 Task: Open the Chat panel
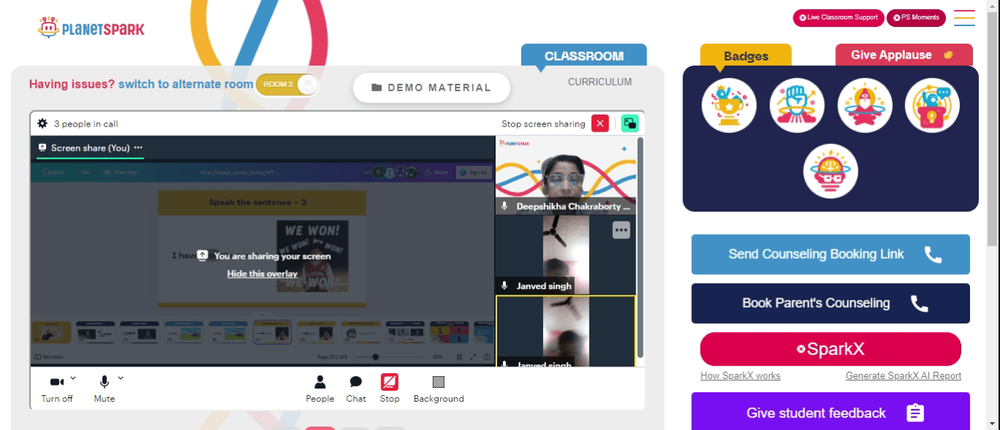pyautogui.click(x=356, y=389)
